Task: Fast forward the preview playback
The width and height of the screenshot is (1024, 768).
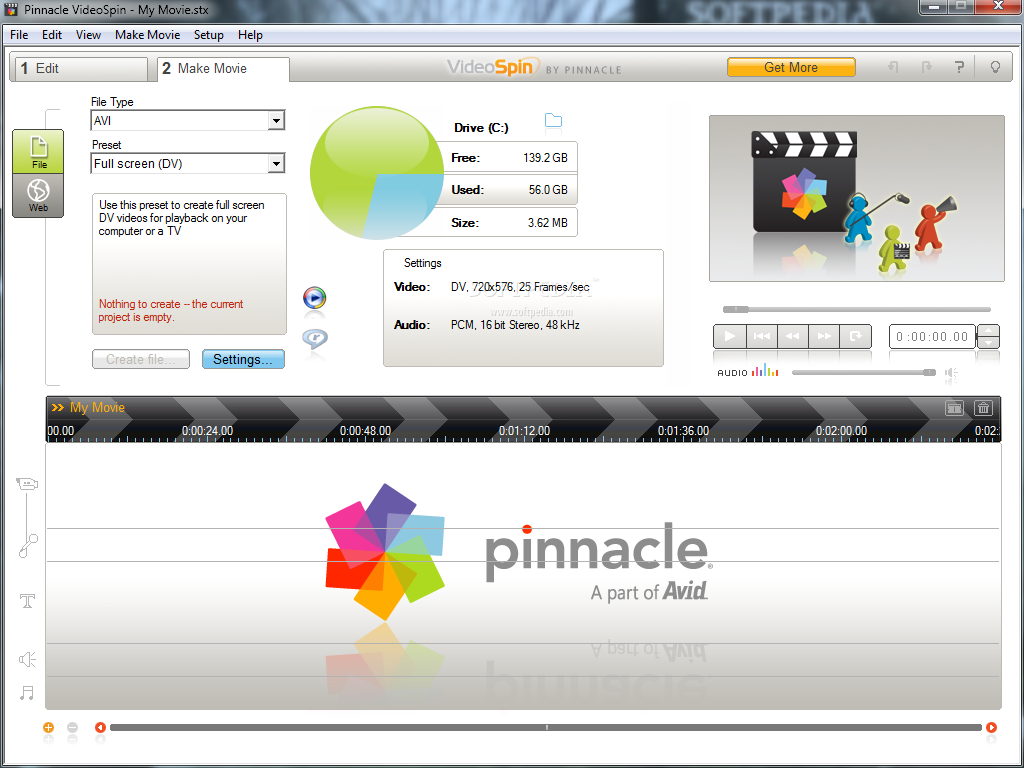Action: 824,336
